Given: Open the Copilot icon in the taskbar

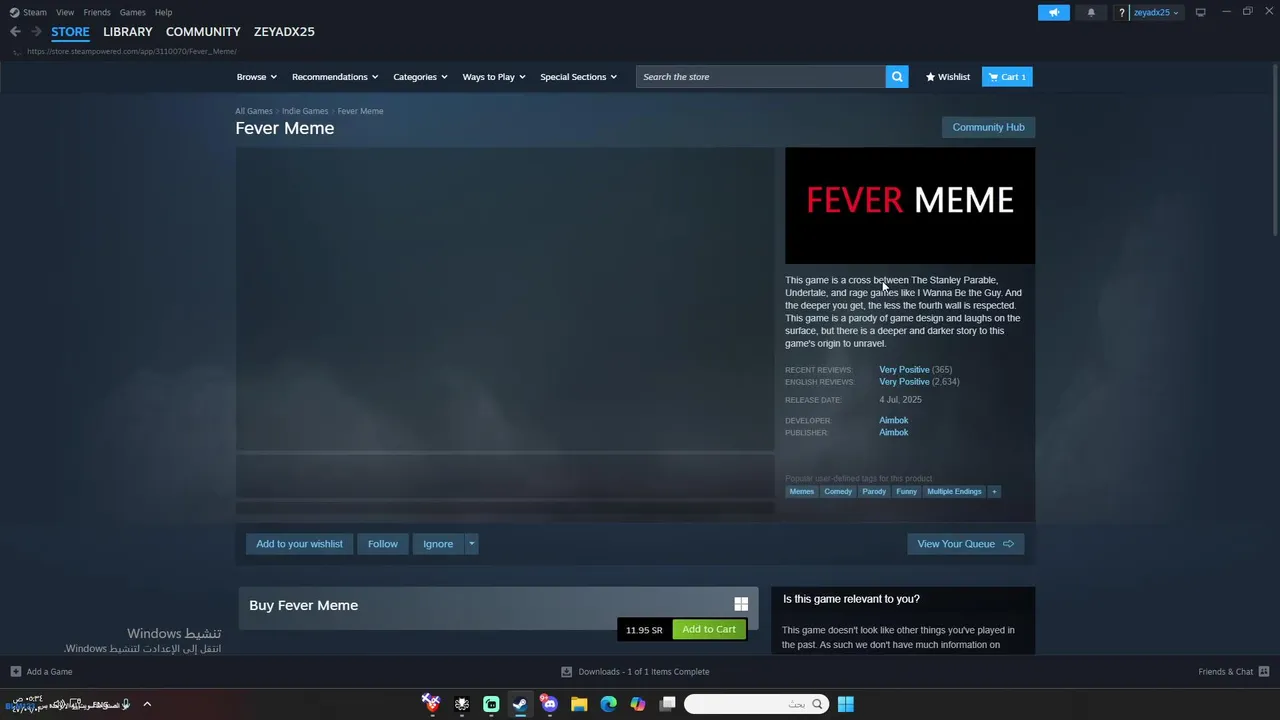Looking at the screenshot, I should coord(638,704).
